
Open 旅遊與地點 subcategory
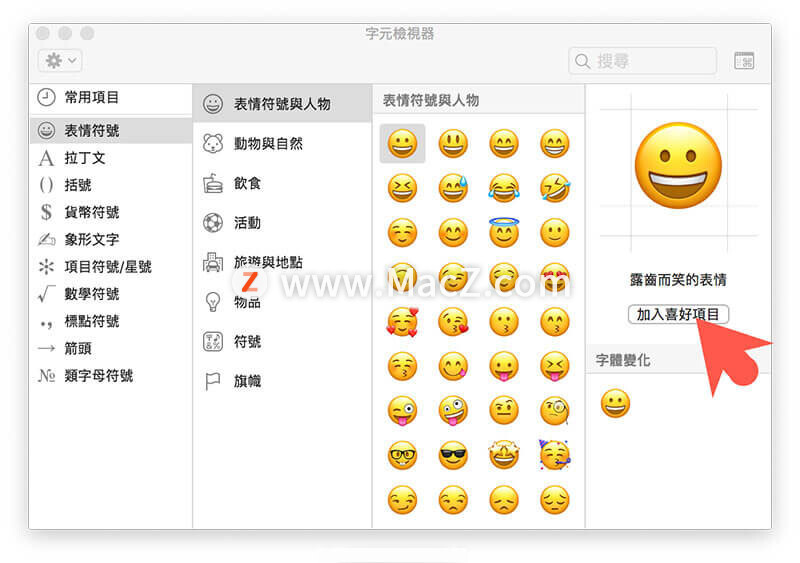point(282,262)
